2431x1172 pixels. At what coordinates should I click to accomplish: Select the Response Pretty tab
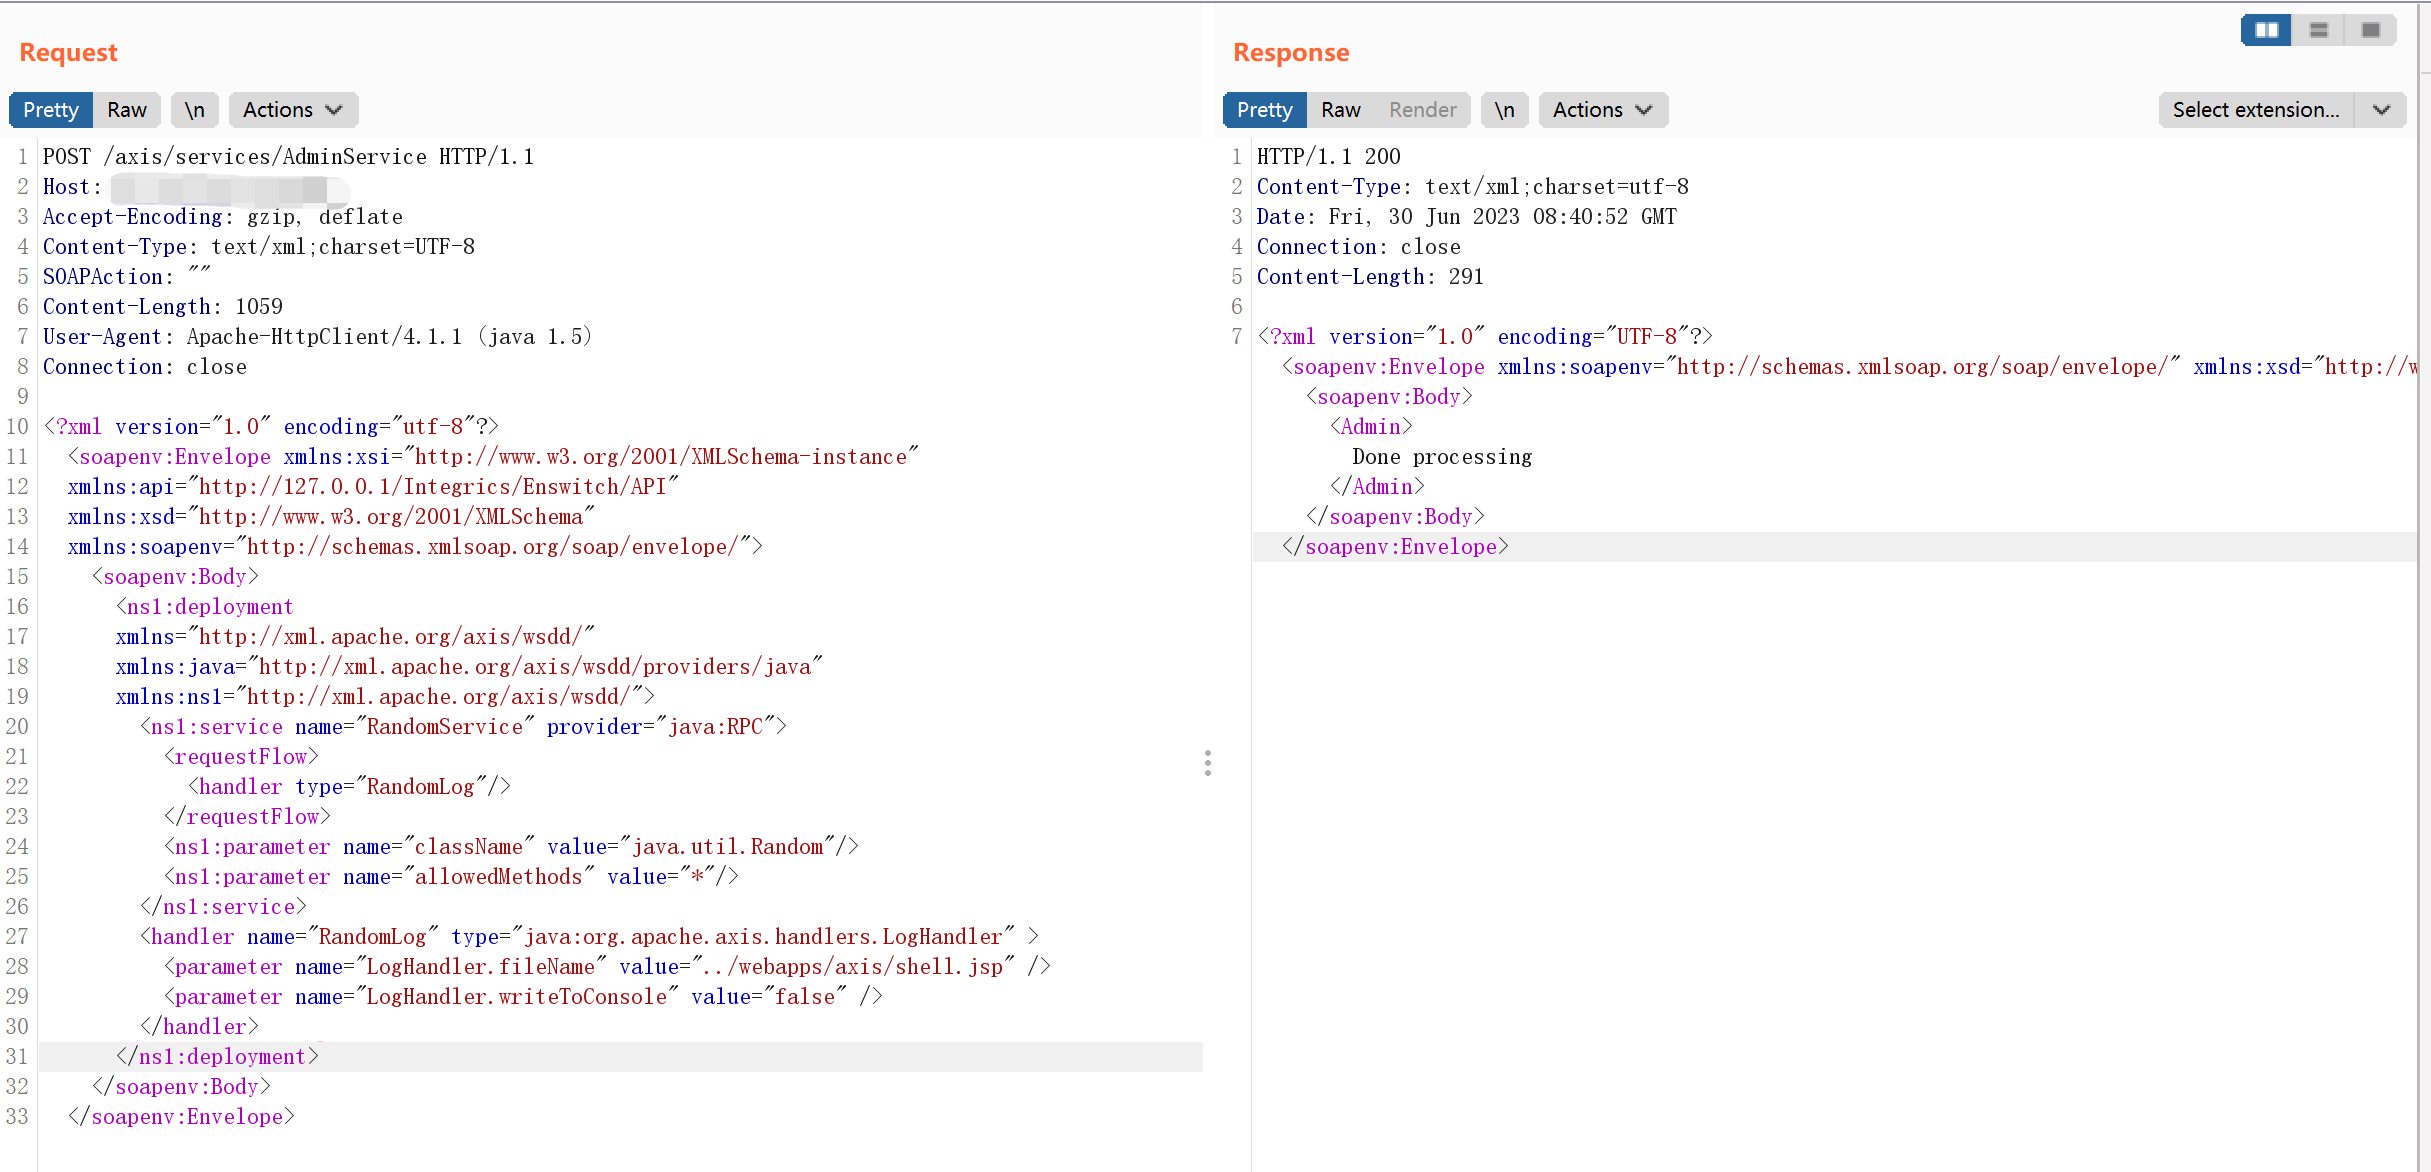point(1264,110)
